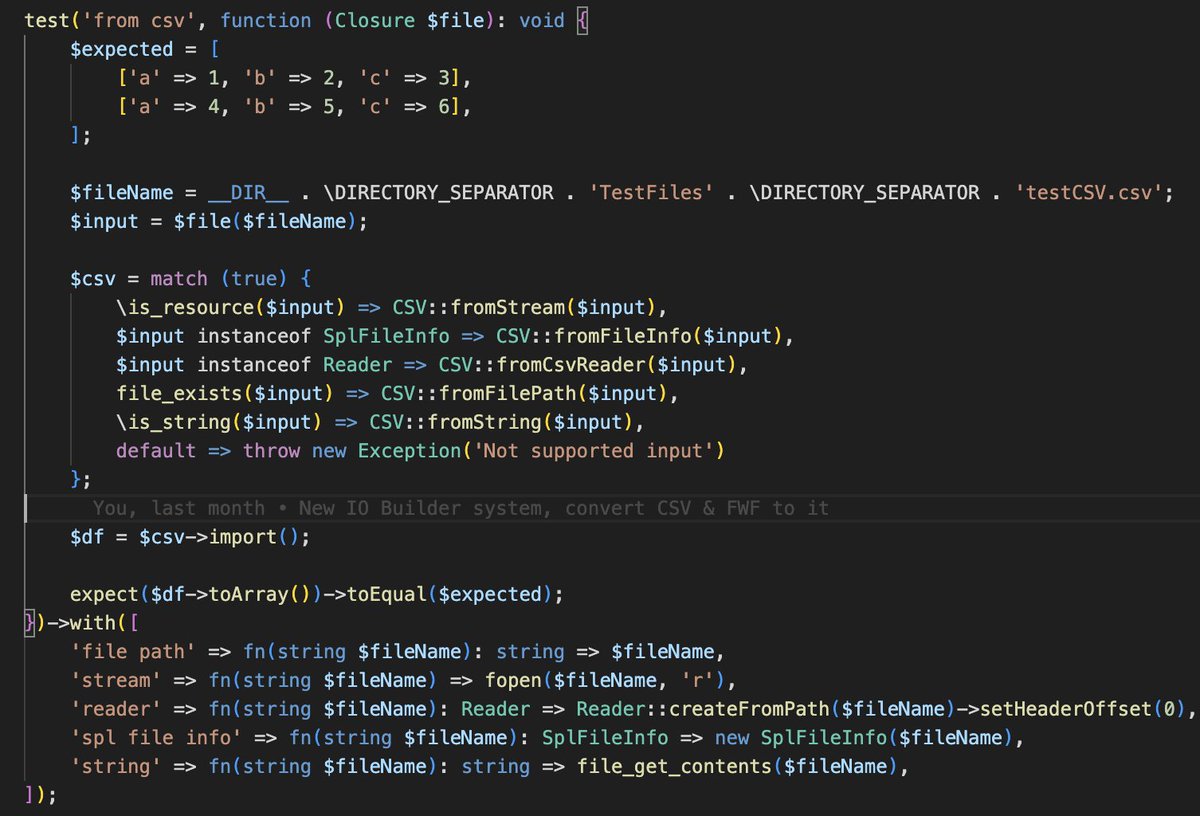
Task: Click the 'reader' dataset key
Action: point(116,709)
